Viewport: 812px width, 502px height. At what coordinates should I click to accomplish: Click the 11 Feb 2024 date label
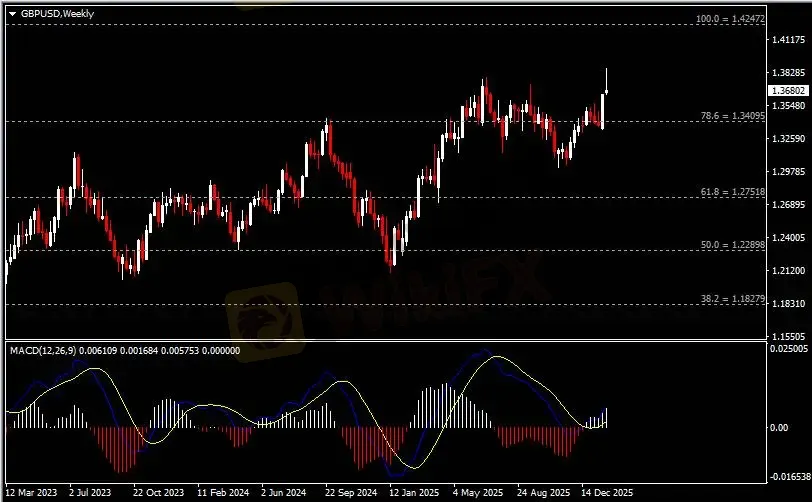[x=223, y=492]
